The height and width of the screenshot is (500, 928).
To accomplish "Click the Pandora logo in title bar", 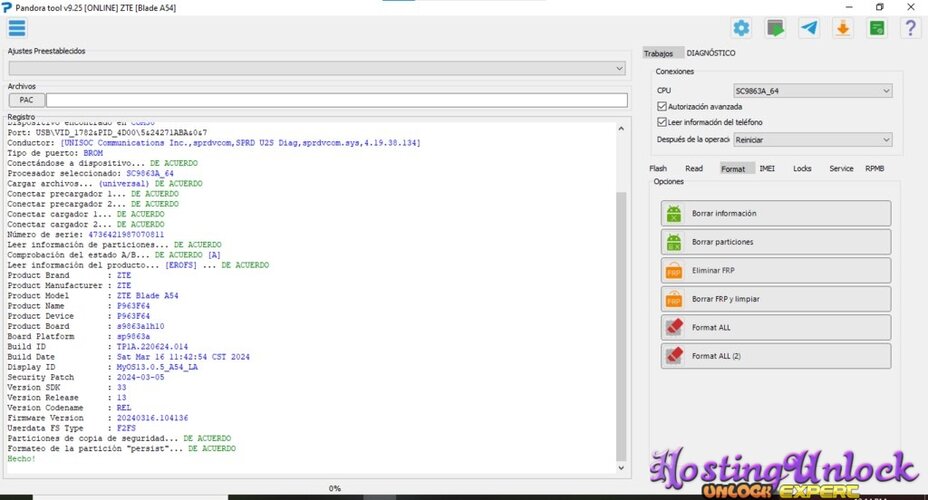I will (x=7, y=8).
